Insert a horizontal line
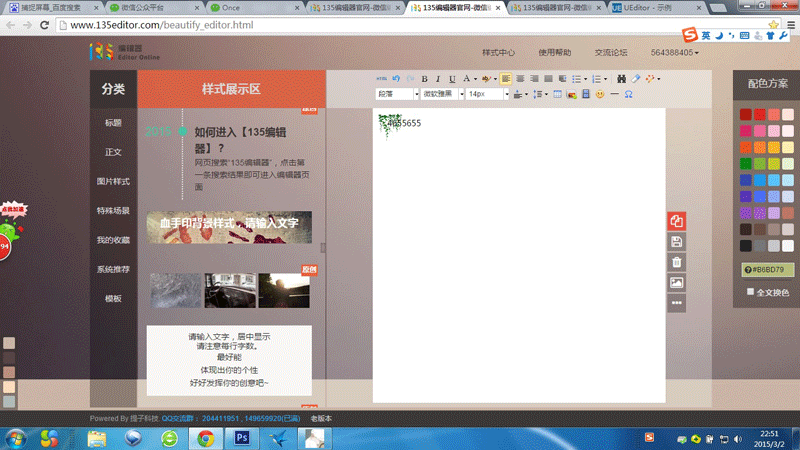Viewport: 800px width, 450px height. [614, 94]
